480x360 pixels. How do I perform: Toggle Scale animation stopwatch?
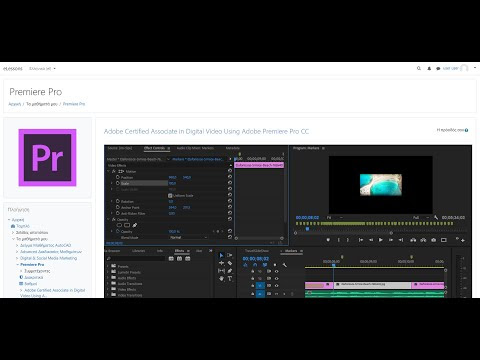pos(118,183)
